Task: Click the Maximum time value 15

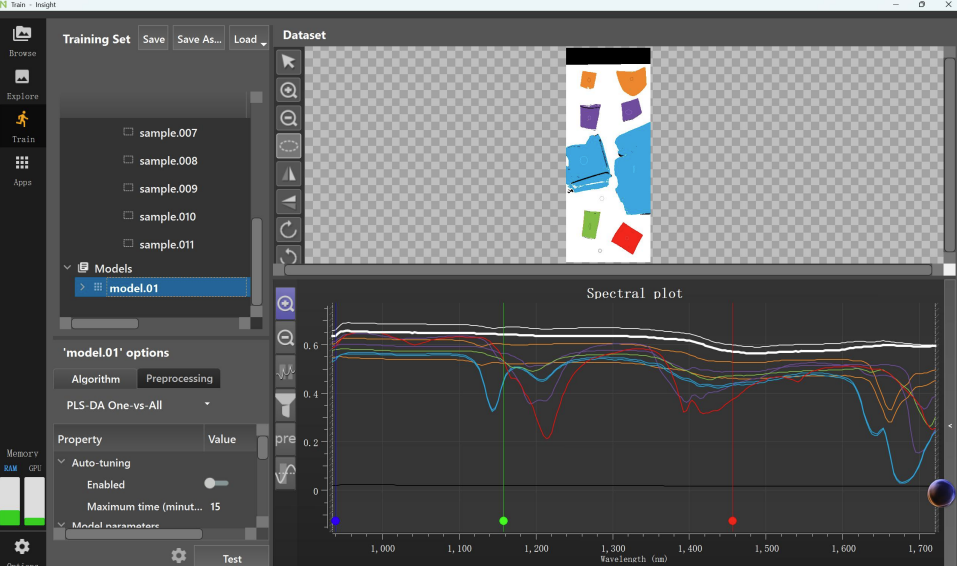Action: [215, 506]
